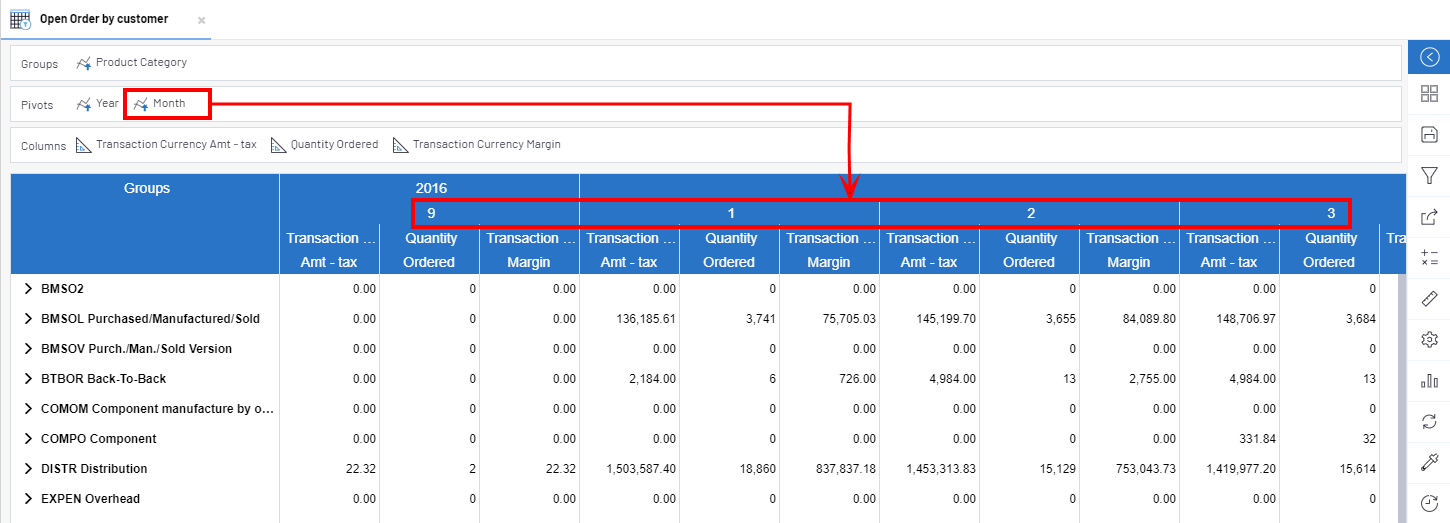
Task: Click the export/share icon
Action: [1429, 216]
